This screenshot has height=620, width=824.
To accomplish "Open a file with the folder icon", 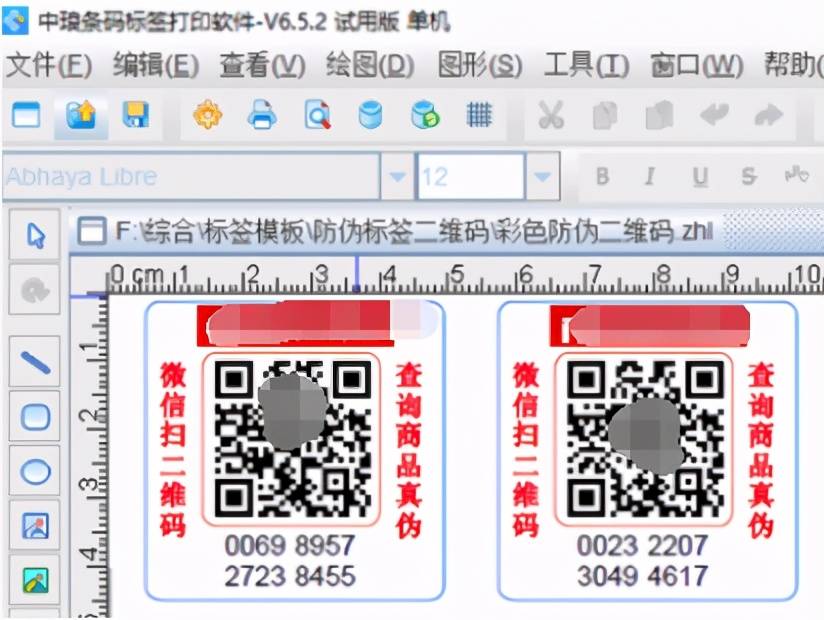I will (81, 115).
